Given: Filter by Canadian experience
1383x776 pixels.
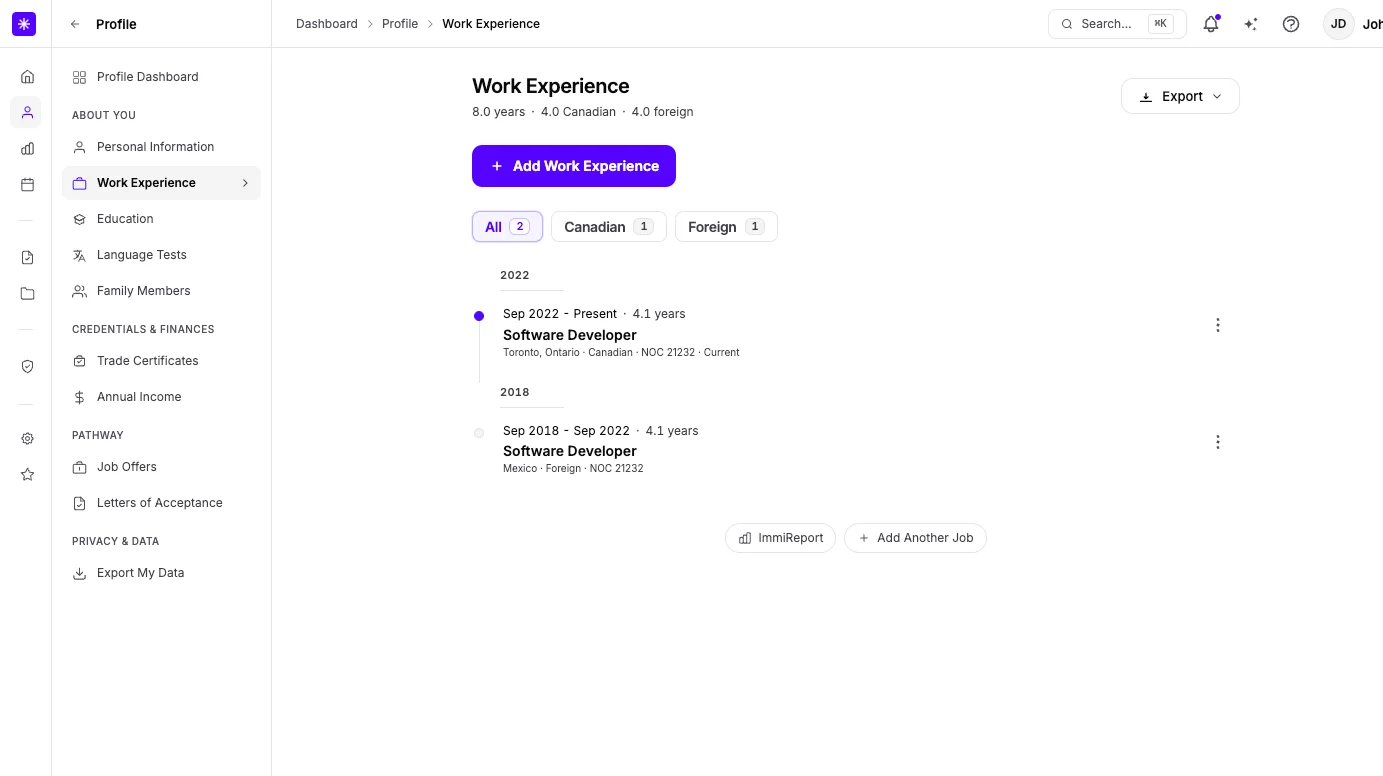Looking at the screenshot, I should point(608,227).
